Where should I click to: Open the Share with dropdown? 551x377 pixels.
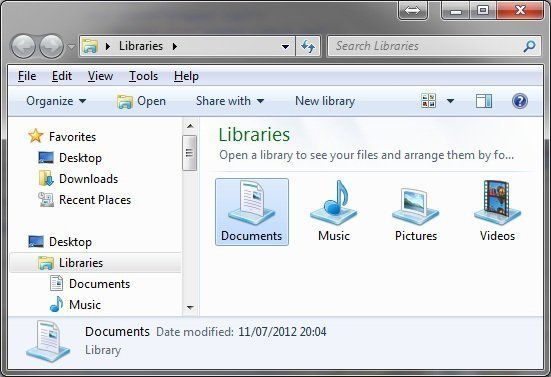tap(230, 101)
